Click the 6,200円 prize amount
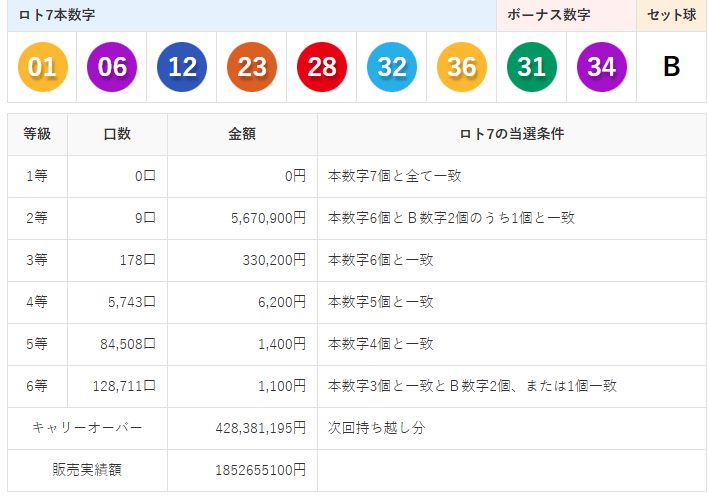This screenshot has width=708, height=498. coord(282,302)
